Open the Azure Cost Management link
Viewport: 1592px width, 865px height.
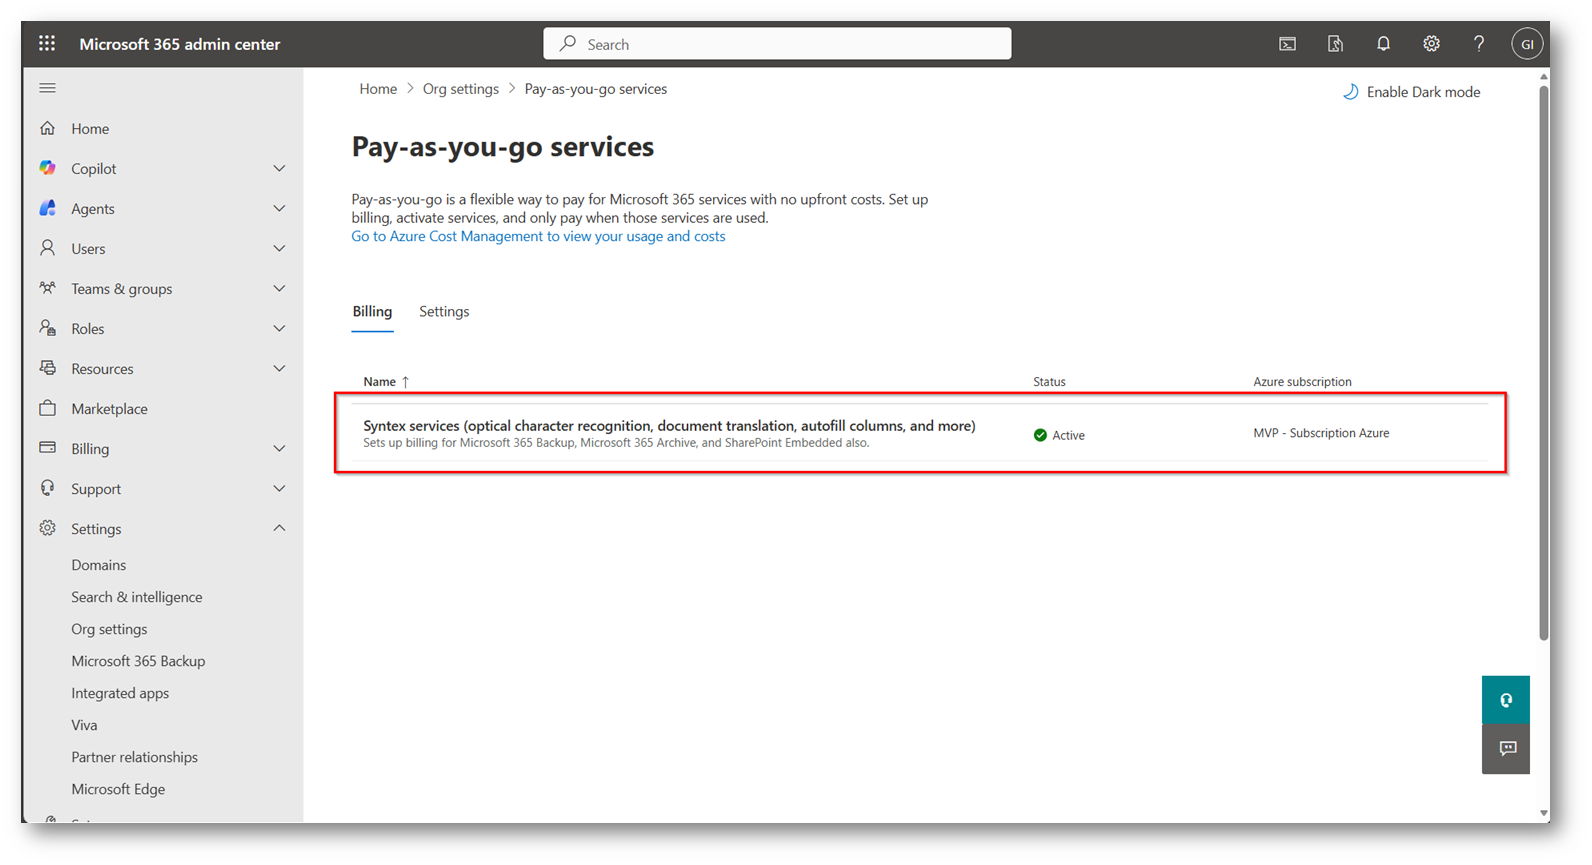538,237
